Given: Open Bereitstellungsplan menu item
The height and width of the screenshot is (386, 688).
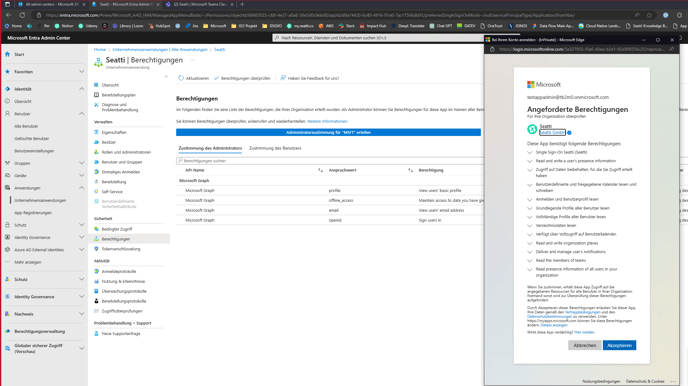Looking at the screenshot, I should (118, 95).
